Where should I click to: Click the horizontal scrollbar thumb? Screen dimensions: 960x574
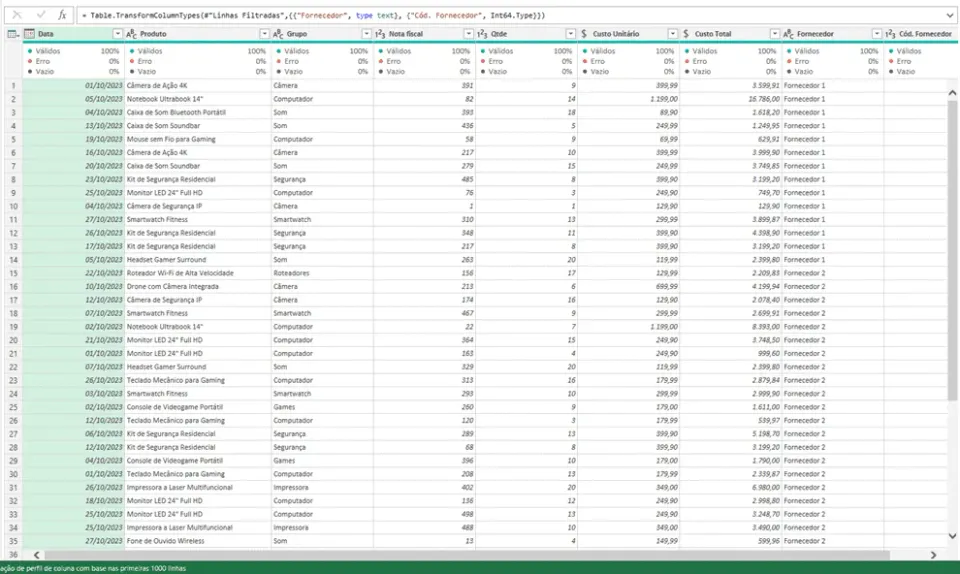pos(467,555)
